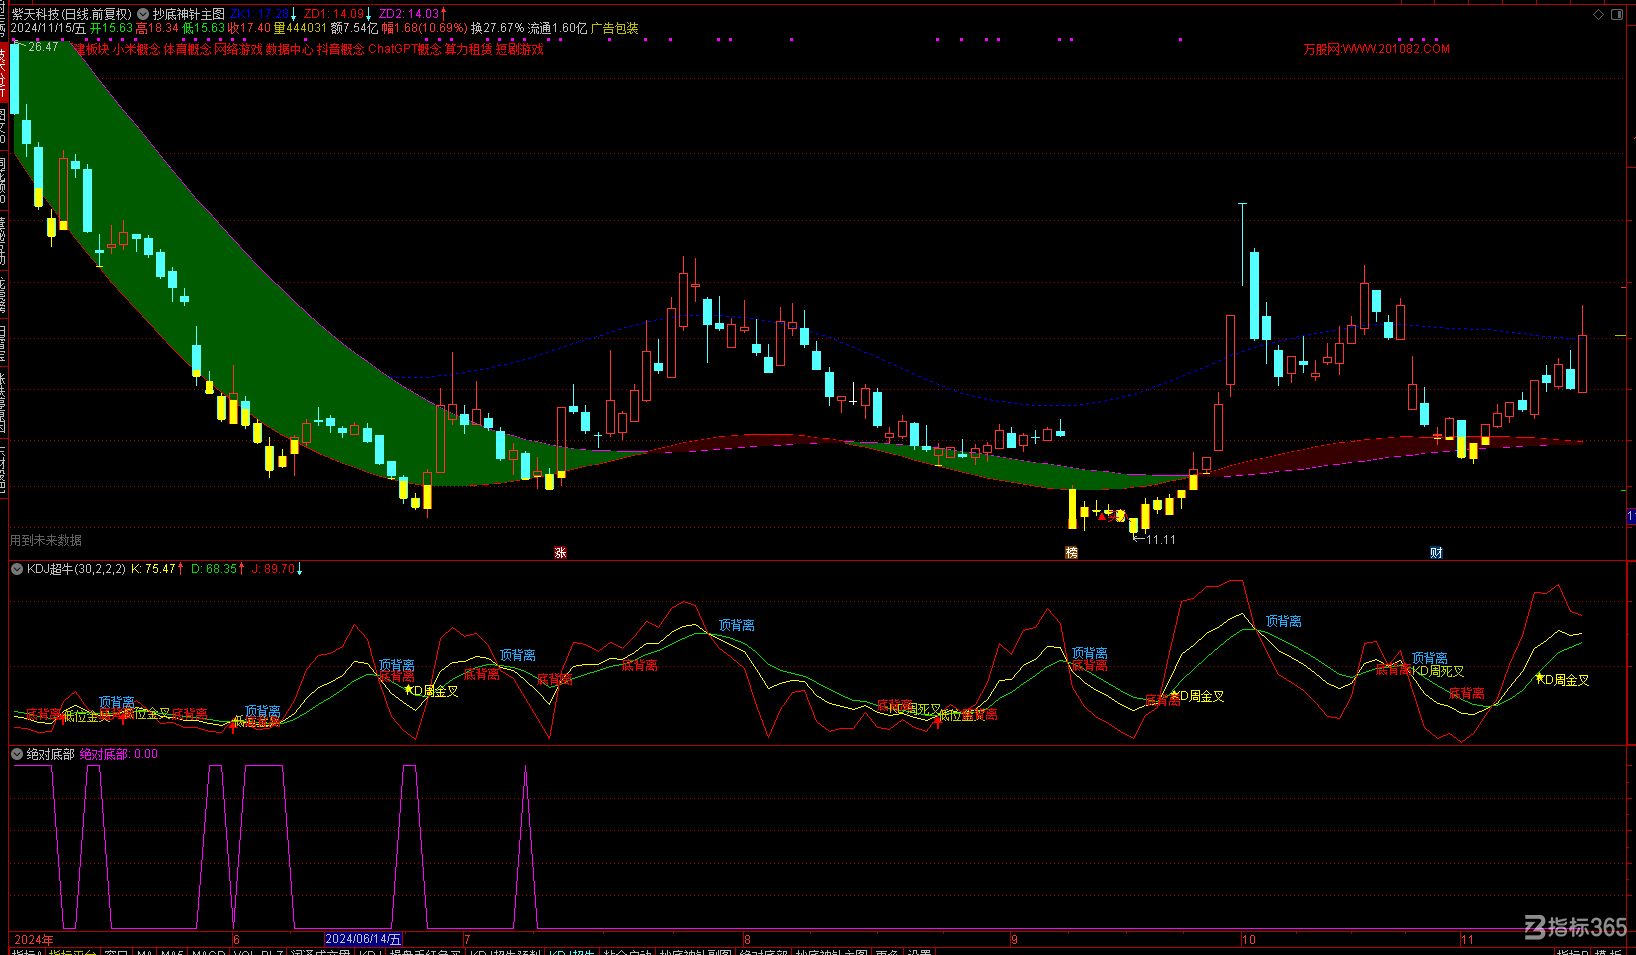This screenshot has height=955, width=1636.
Task: Click the 2024/11/15/五 date in header
Action: pyautogui.click(x=48, y=28)
